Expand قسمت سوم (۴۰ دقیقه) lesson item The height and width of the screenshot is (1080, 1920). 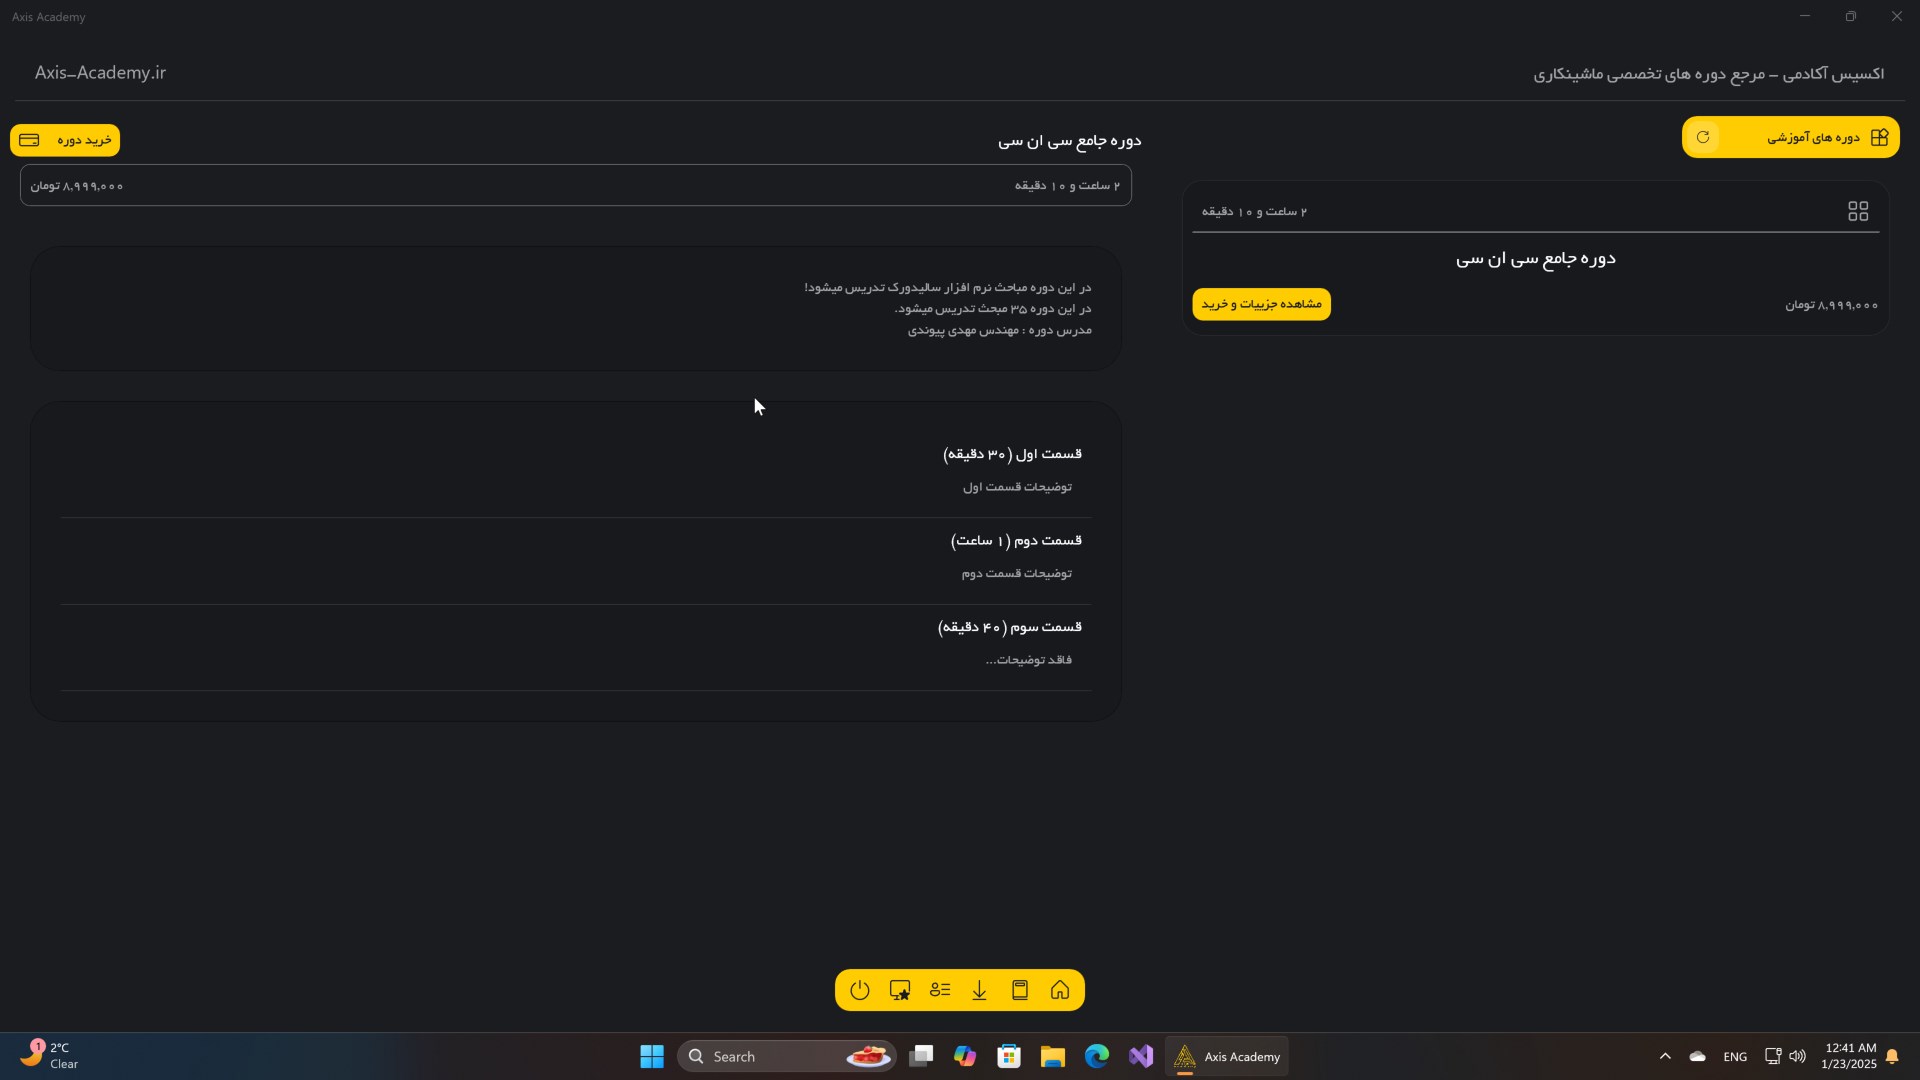pyautogui.click(x=1009, y=627)
